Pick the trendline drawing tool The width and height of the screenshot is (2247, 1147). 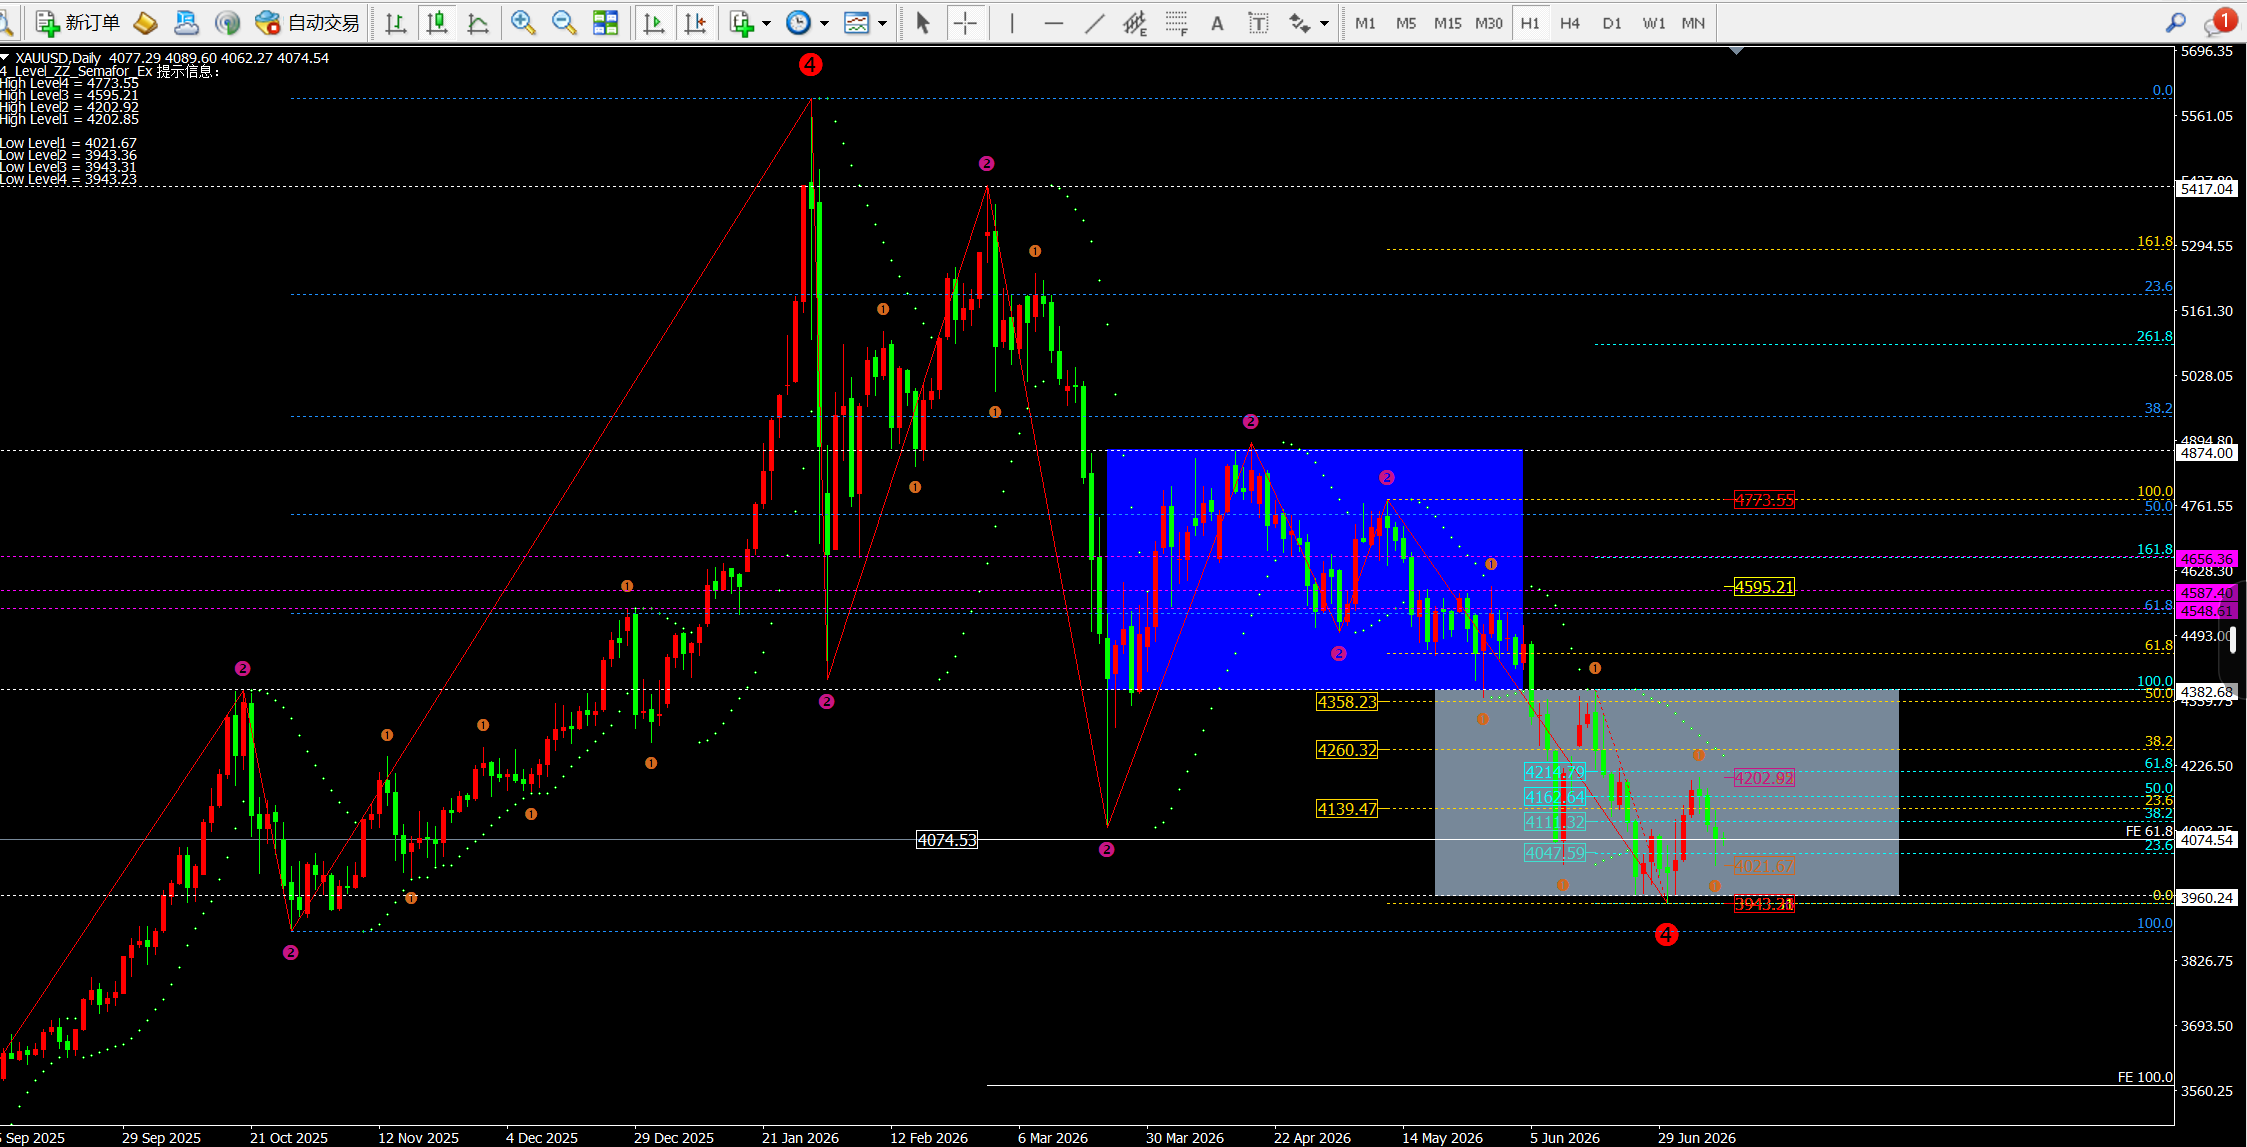pyautogui.click(x=1095, y=22)
